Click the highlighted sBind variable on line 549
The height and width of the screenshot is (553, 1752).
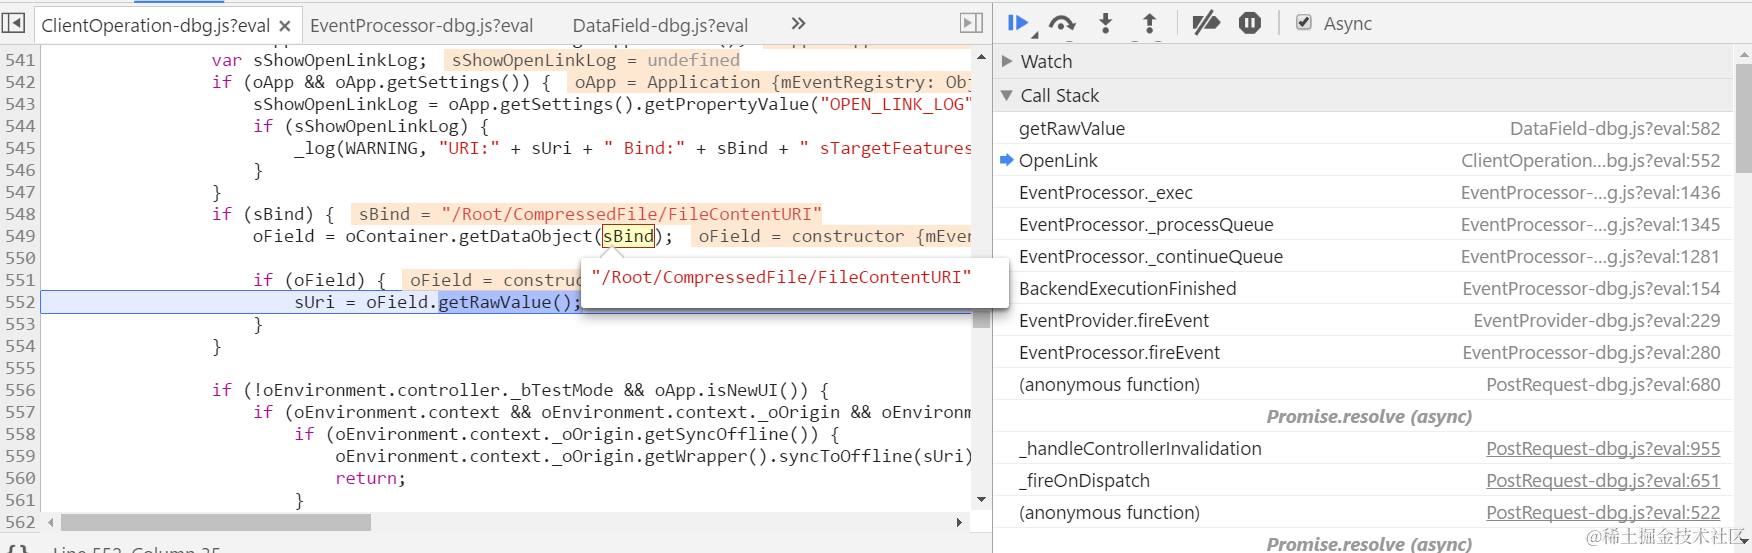628,236
